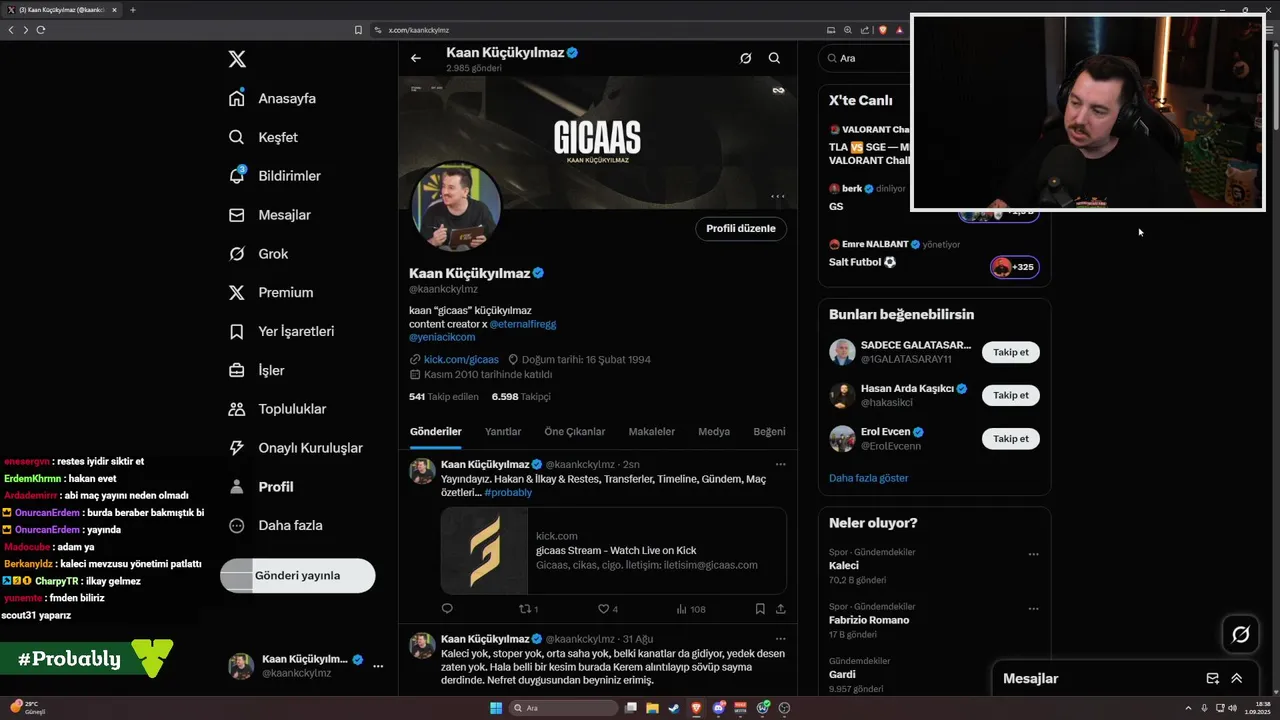Share the first post
The width and height of the screenshot is (1280, 720).
pos(781,608)
